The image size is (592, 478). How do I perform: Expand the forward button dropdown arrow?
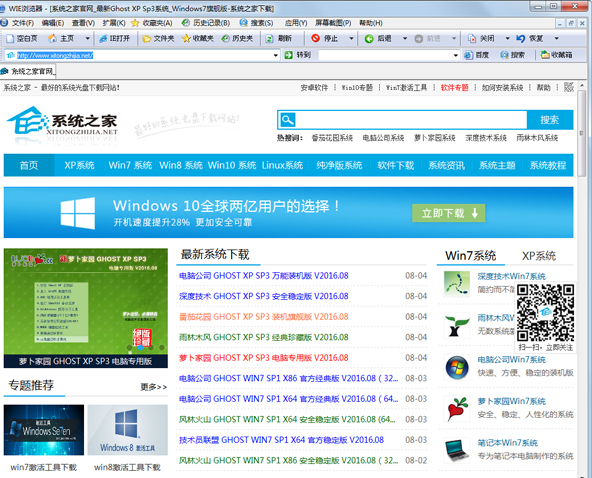click(x=454, y=39)
